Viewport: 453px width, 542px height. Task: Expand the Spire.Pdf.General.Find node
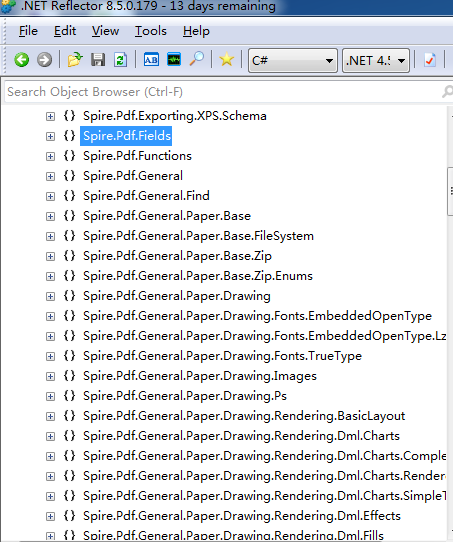tap(50, 196)
